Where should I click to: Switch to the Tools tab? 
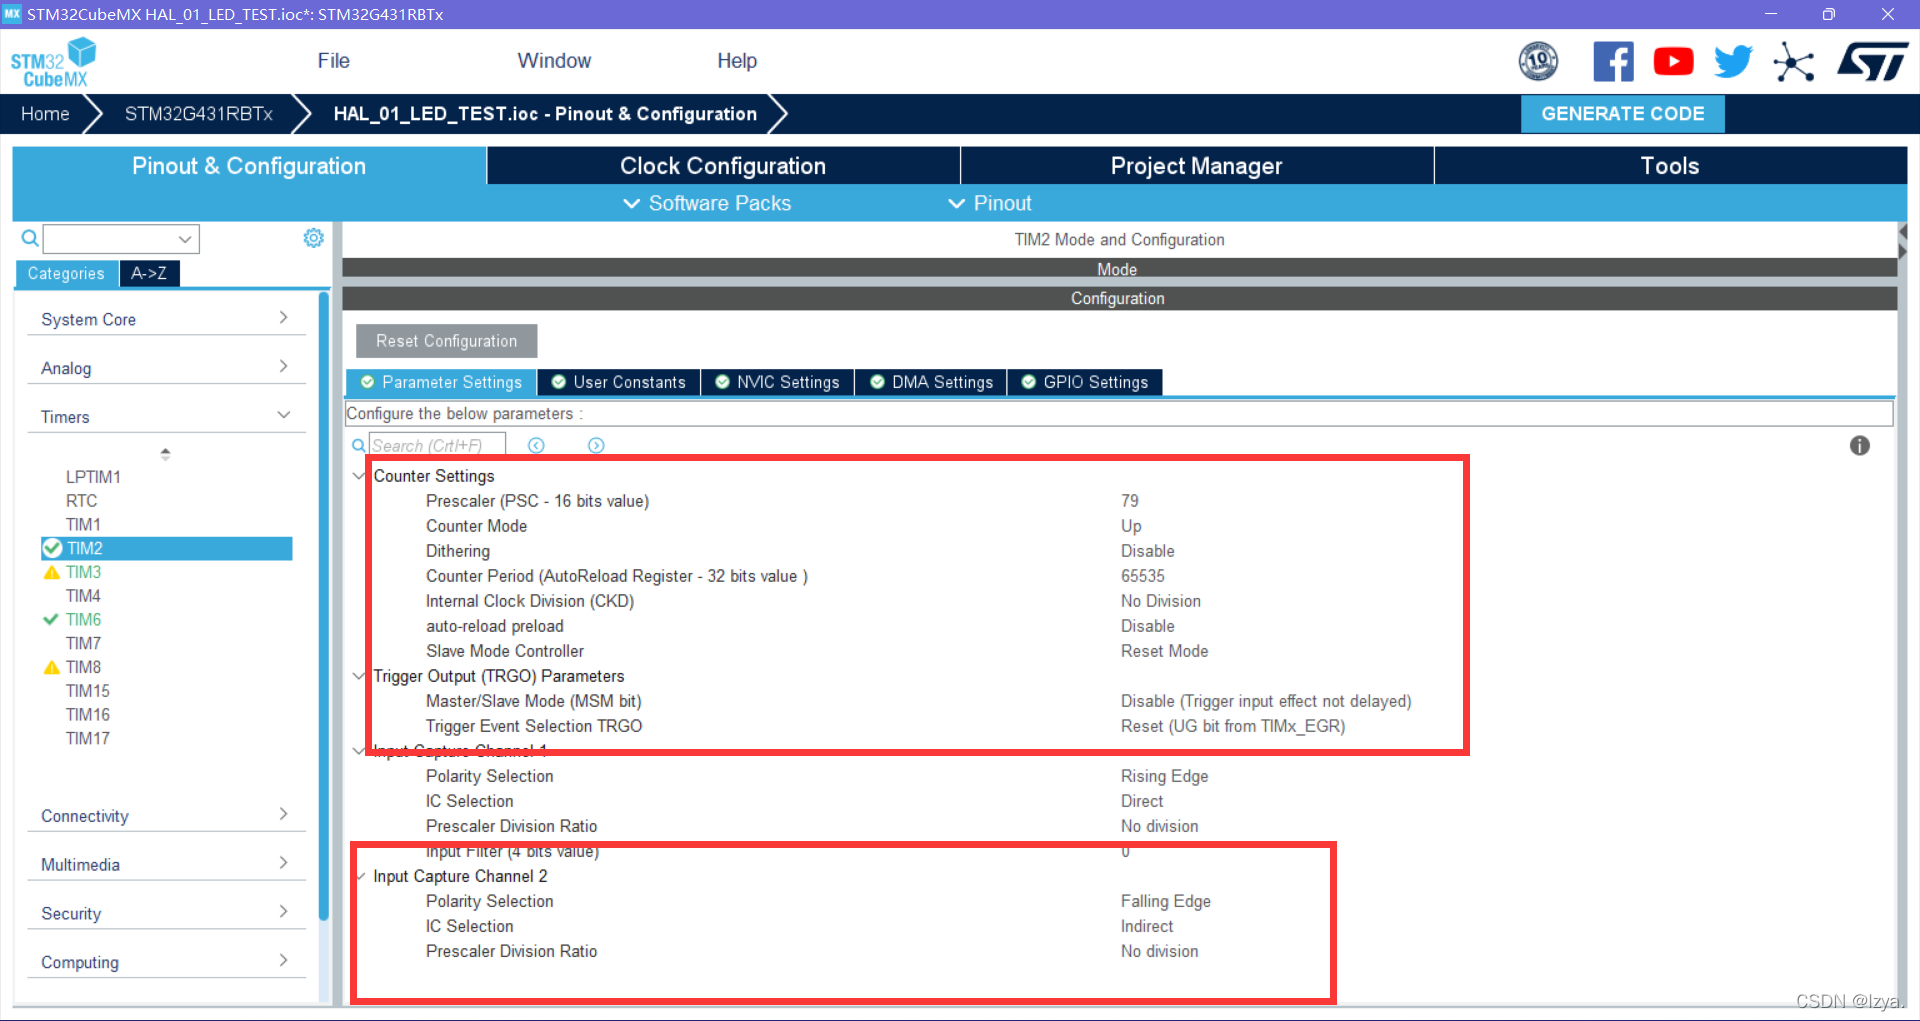click(x=1670, y=166)
